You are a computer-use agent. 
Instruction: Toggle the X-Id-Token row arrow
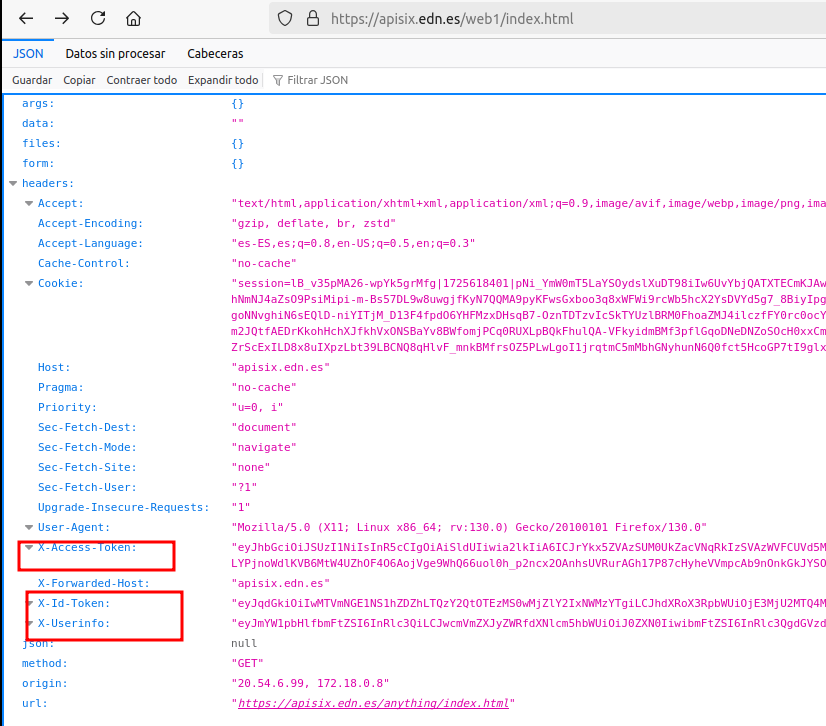click(29, 604)
